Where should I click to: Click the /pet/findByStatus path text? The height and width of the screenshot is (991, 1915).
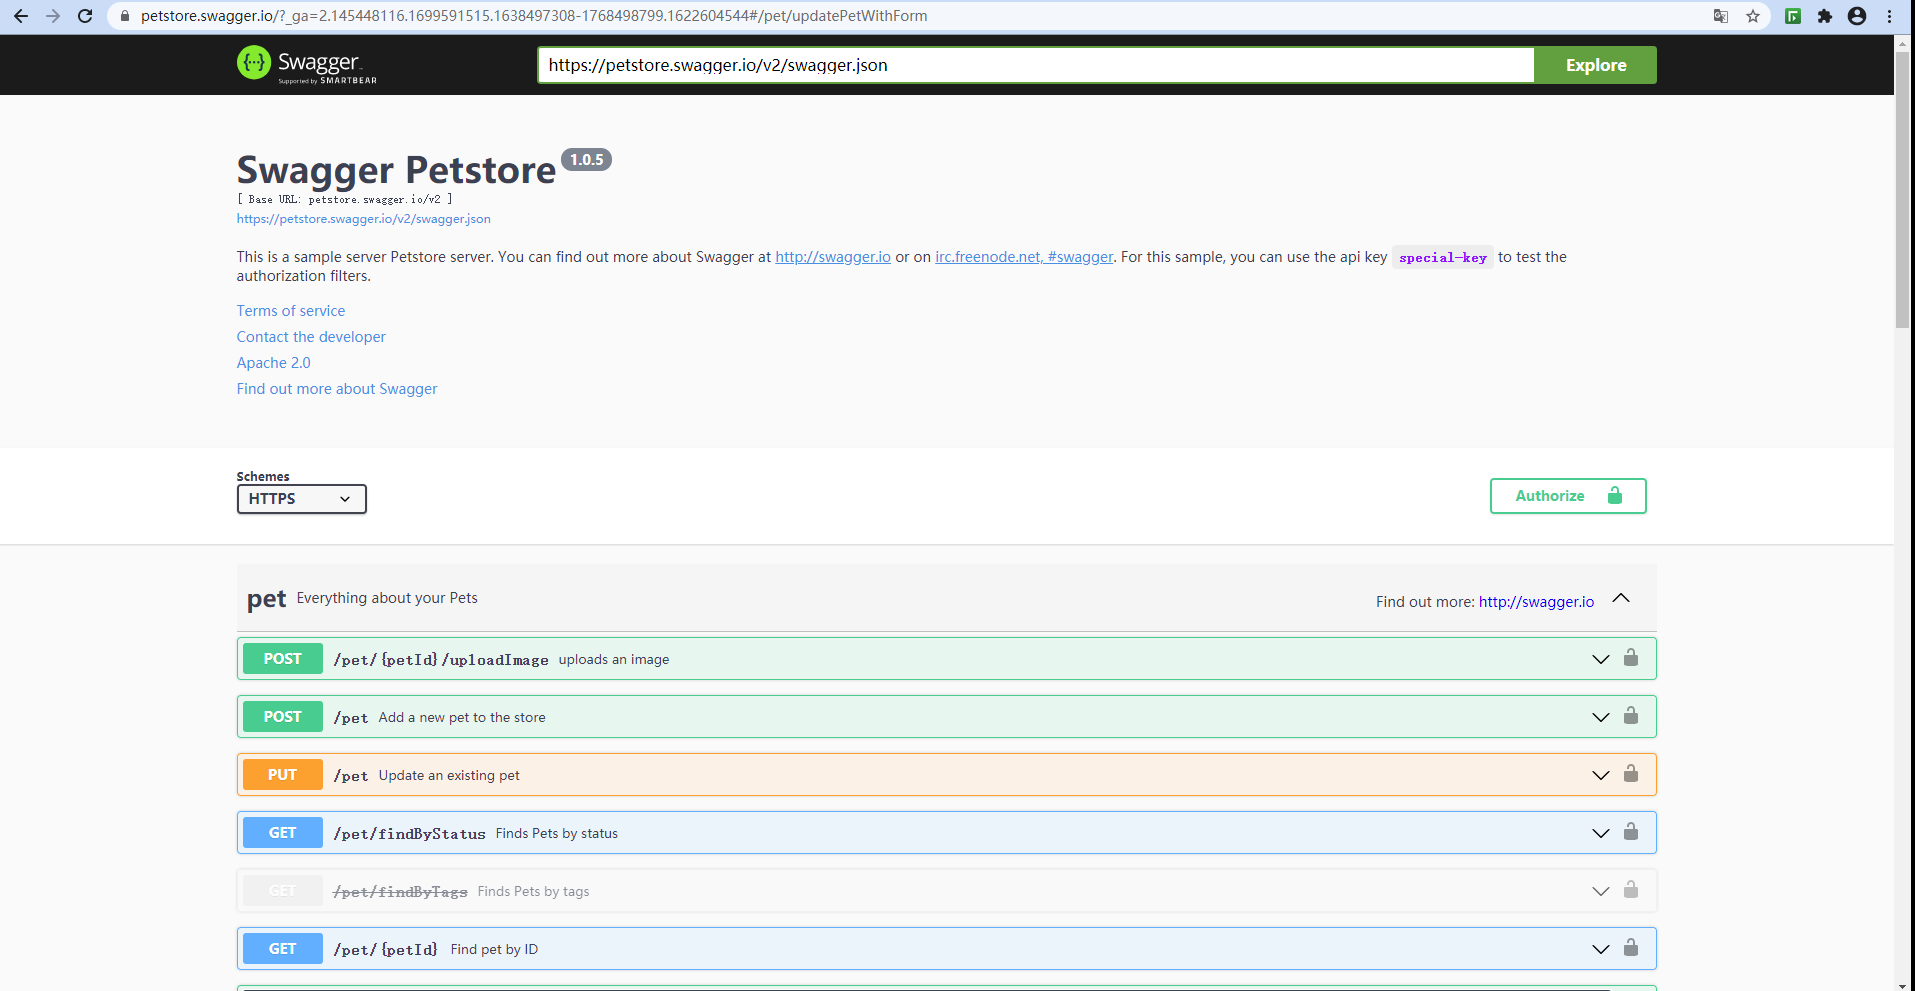(x=410, y=834)
